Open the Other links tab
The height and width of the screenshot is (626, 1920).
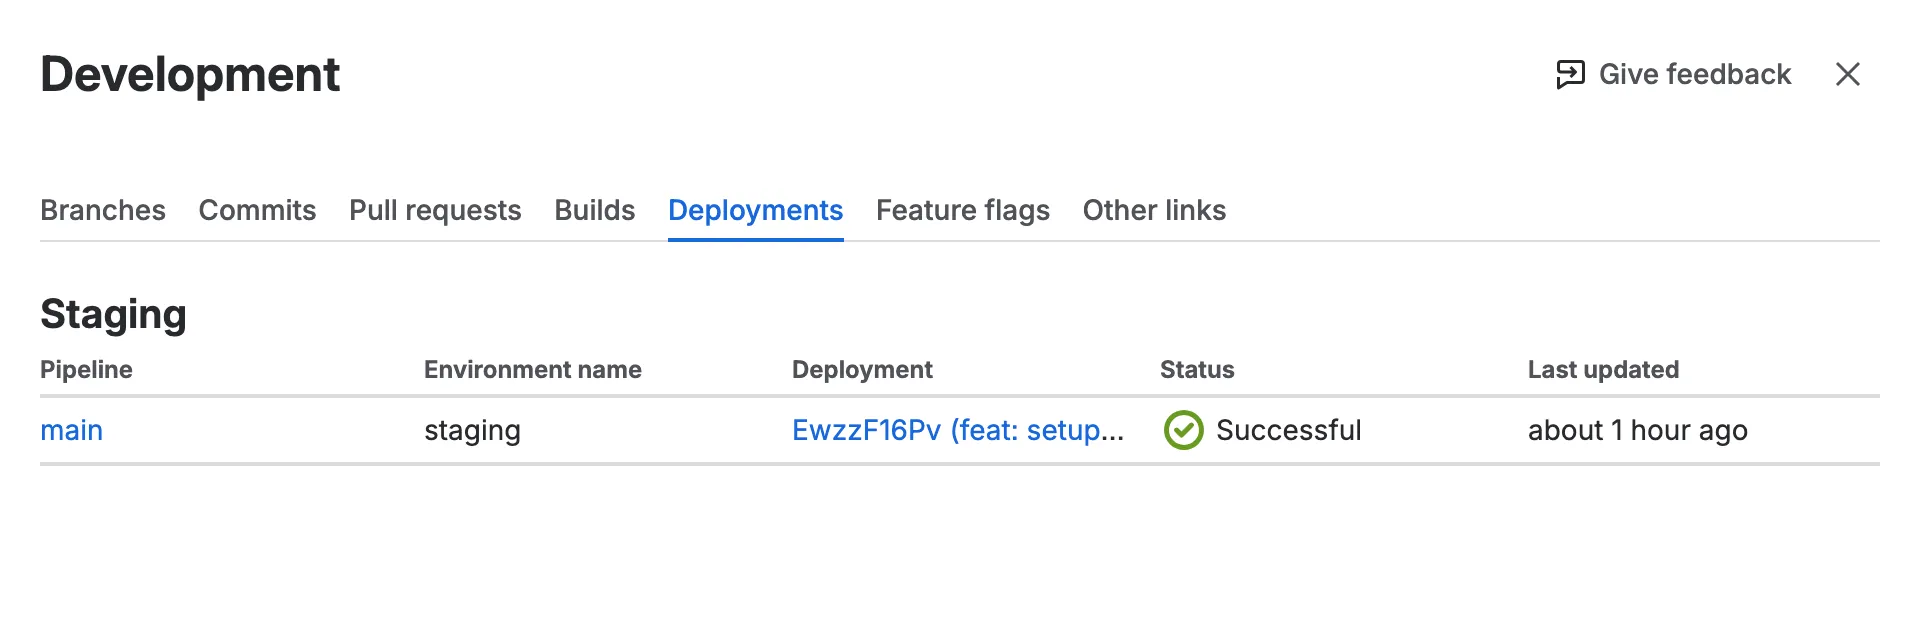(1154, 210)
